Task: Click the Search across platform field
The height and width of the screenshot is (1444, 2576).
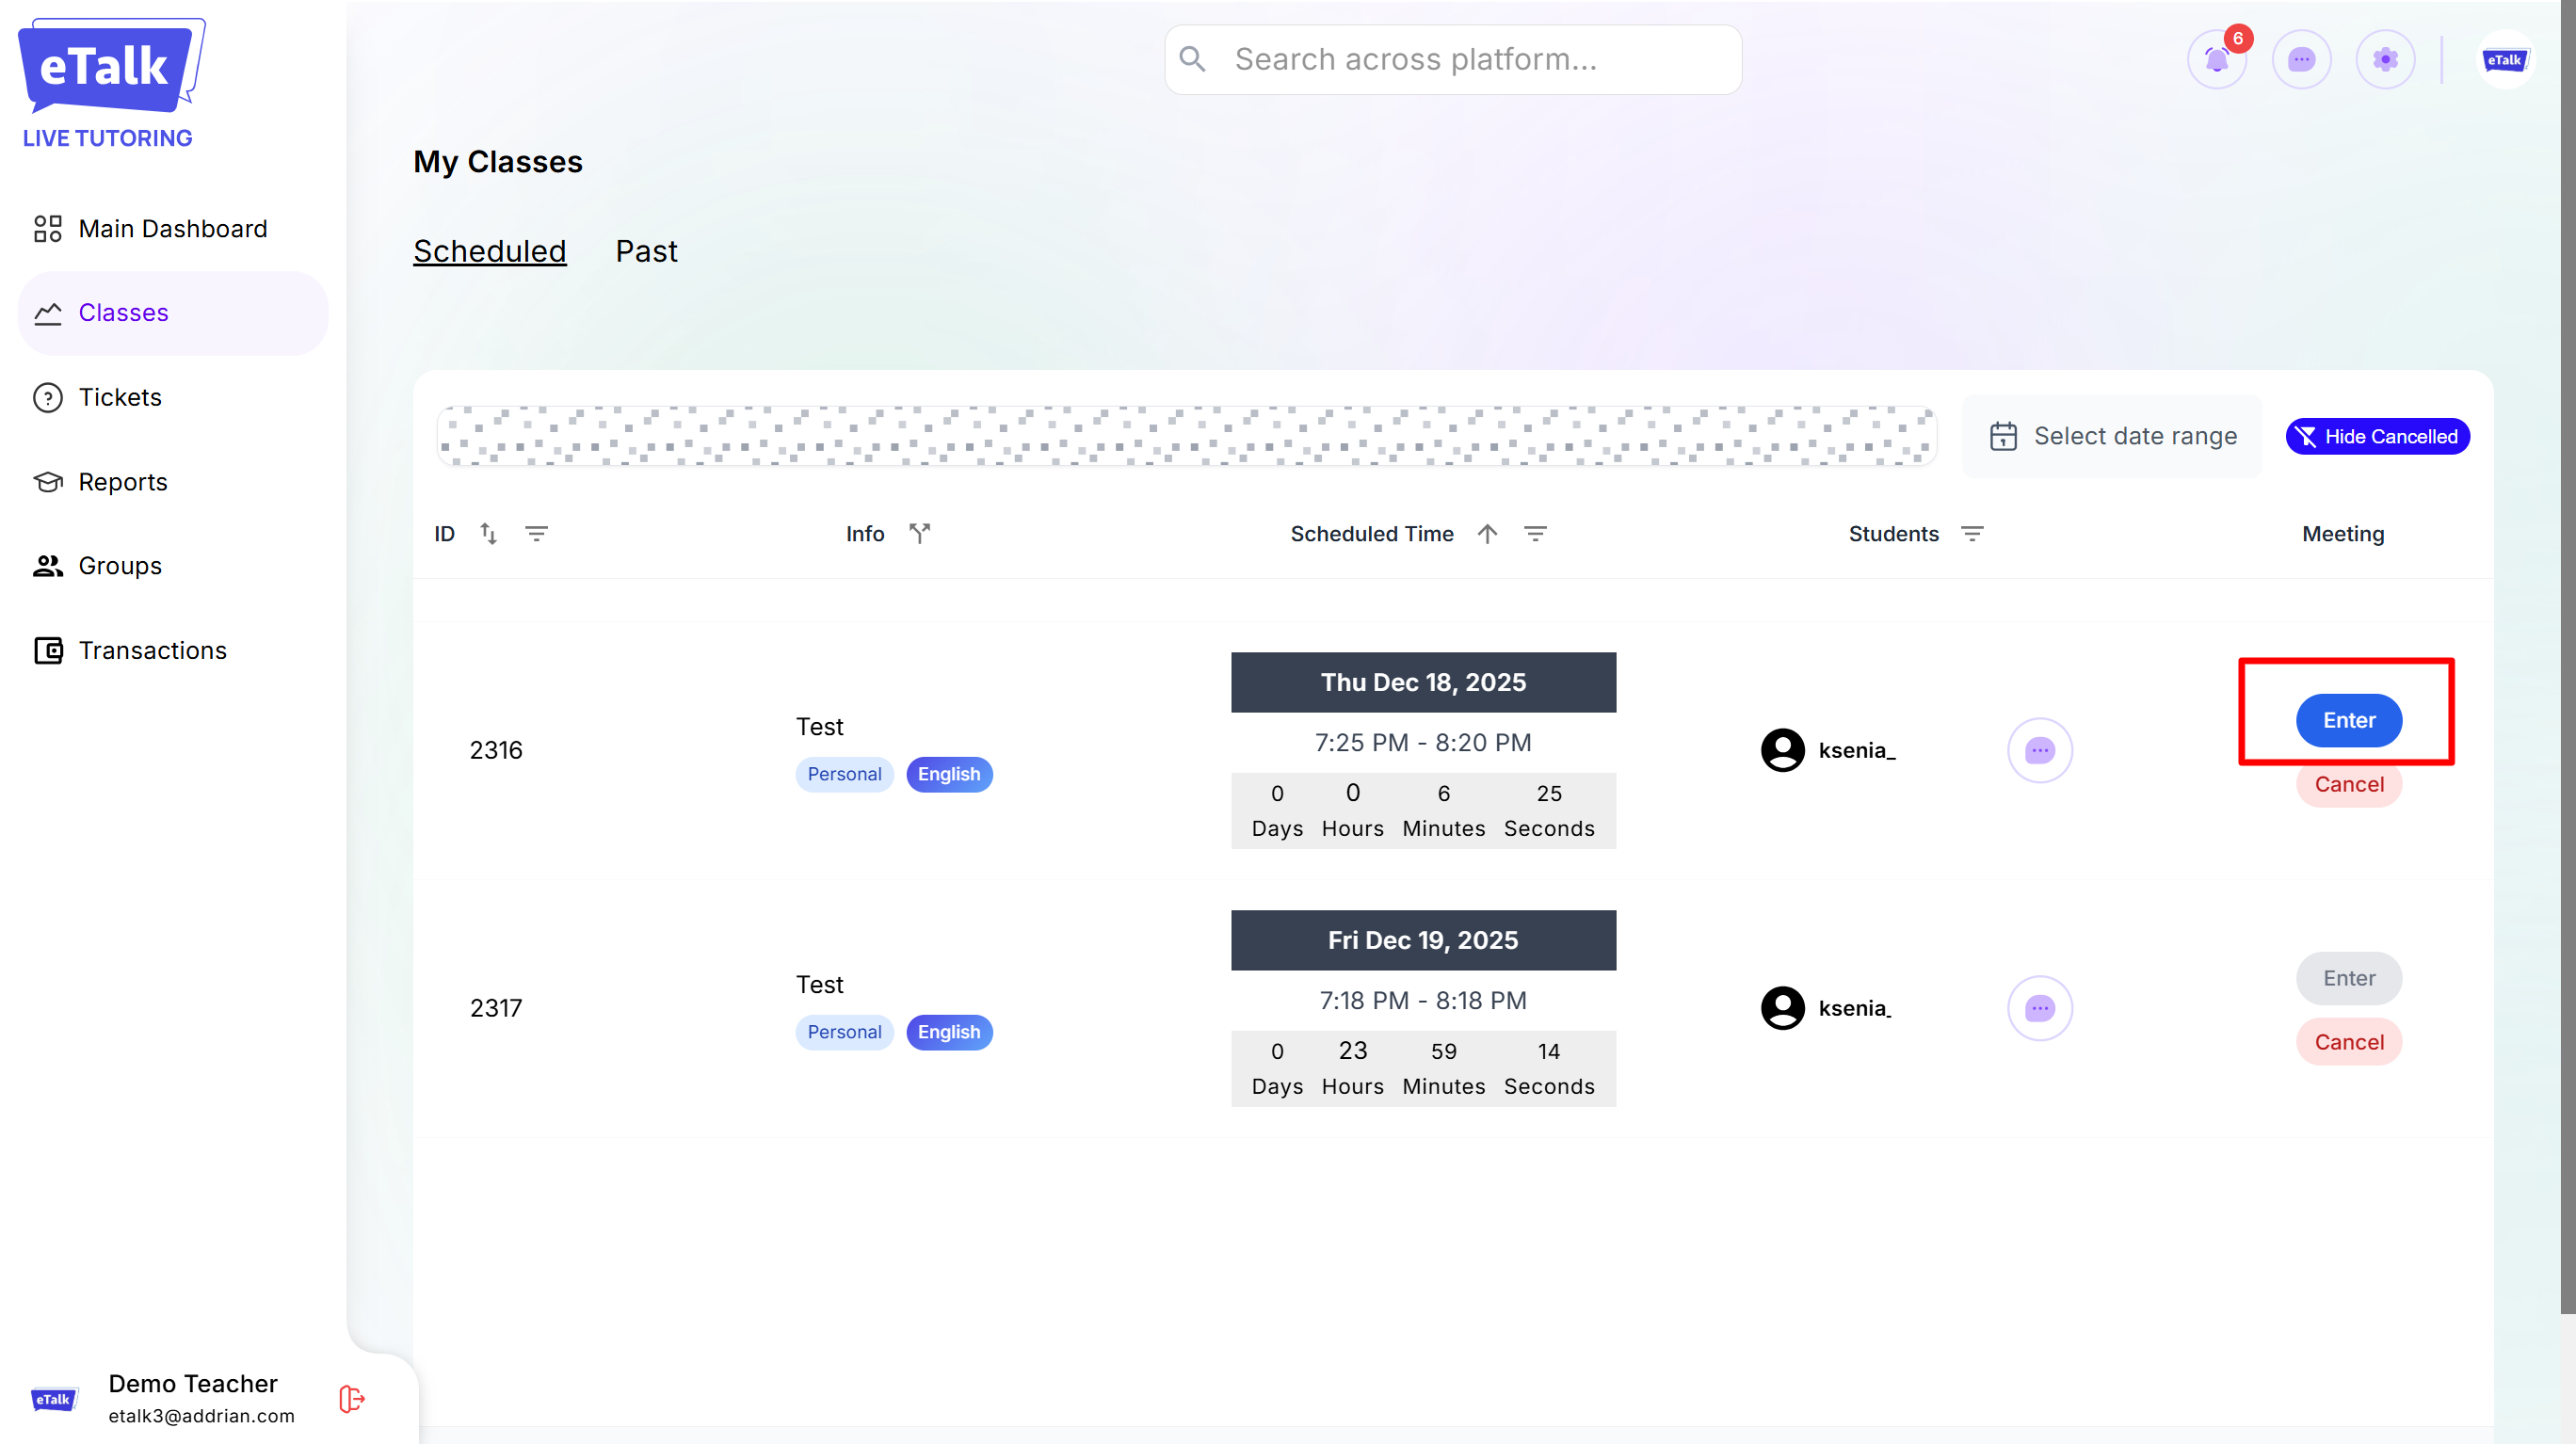Action: click(1452, 60)
